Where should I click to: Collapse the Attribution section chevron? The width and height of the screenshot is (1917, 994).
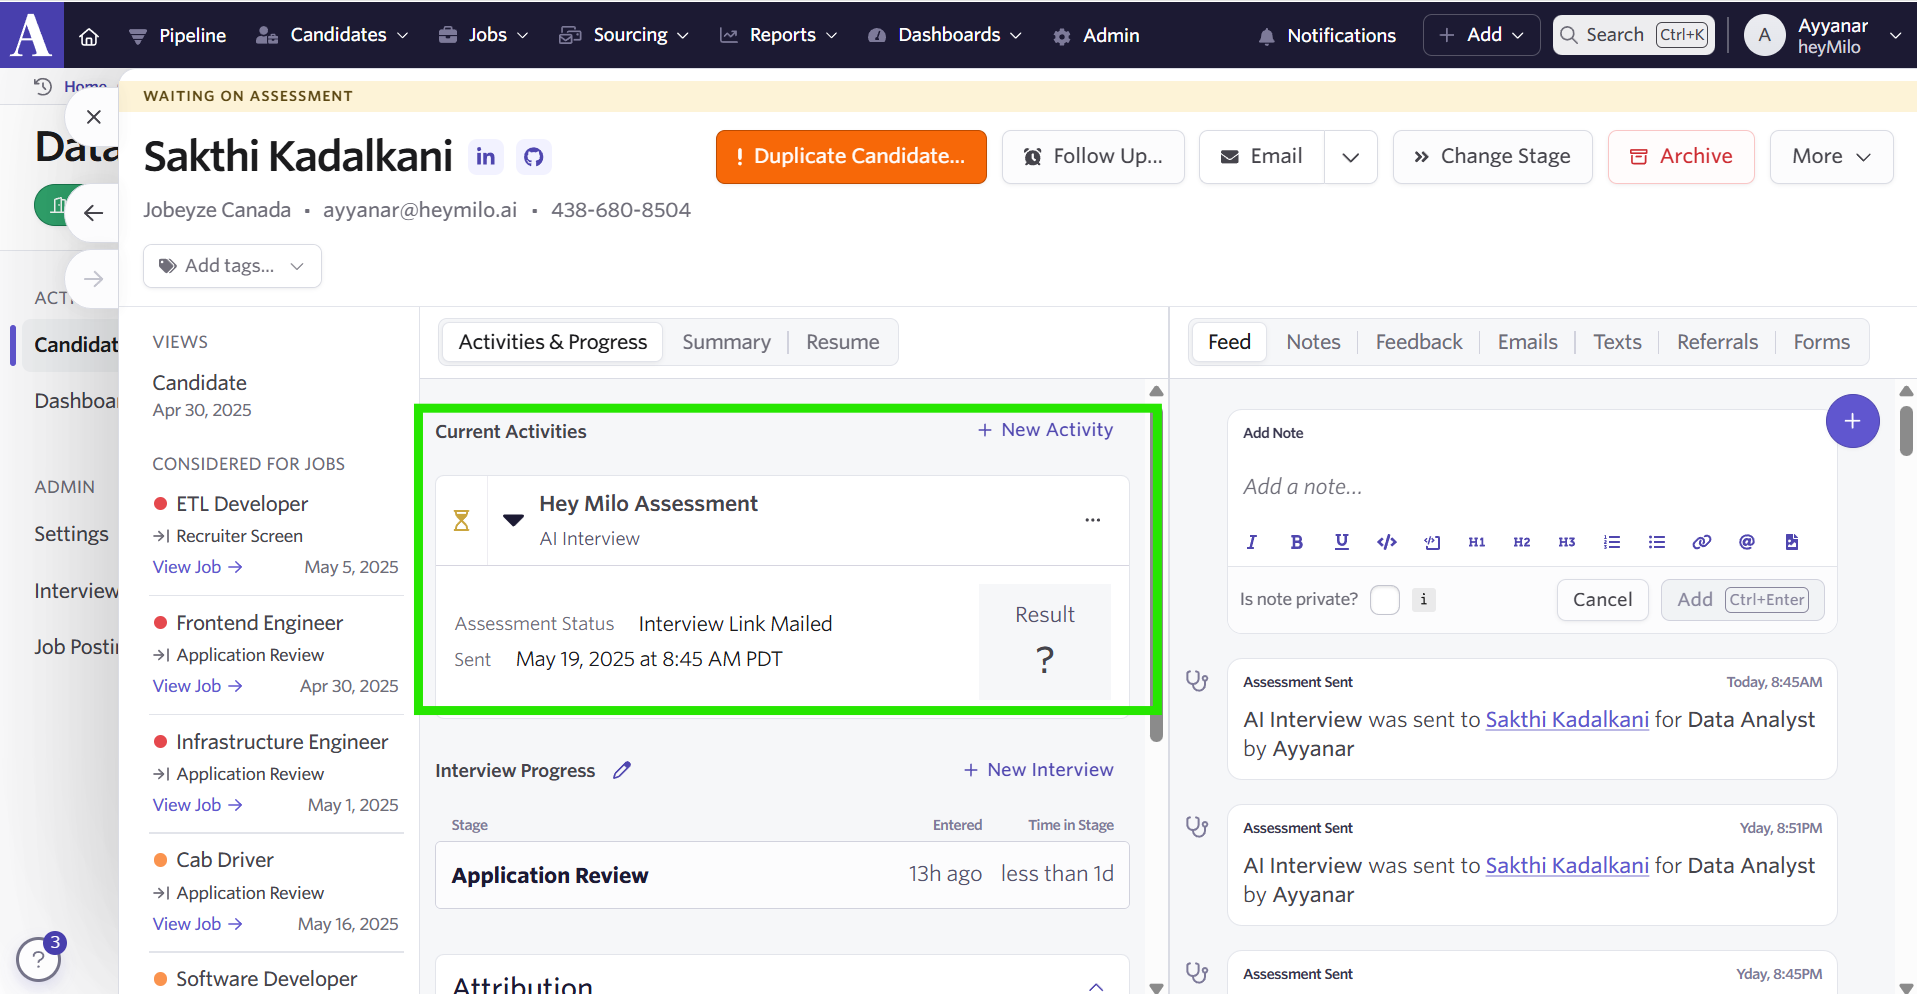[1096, 986]
